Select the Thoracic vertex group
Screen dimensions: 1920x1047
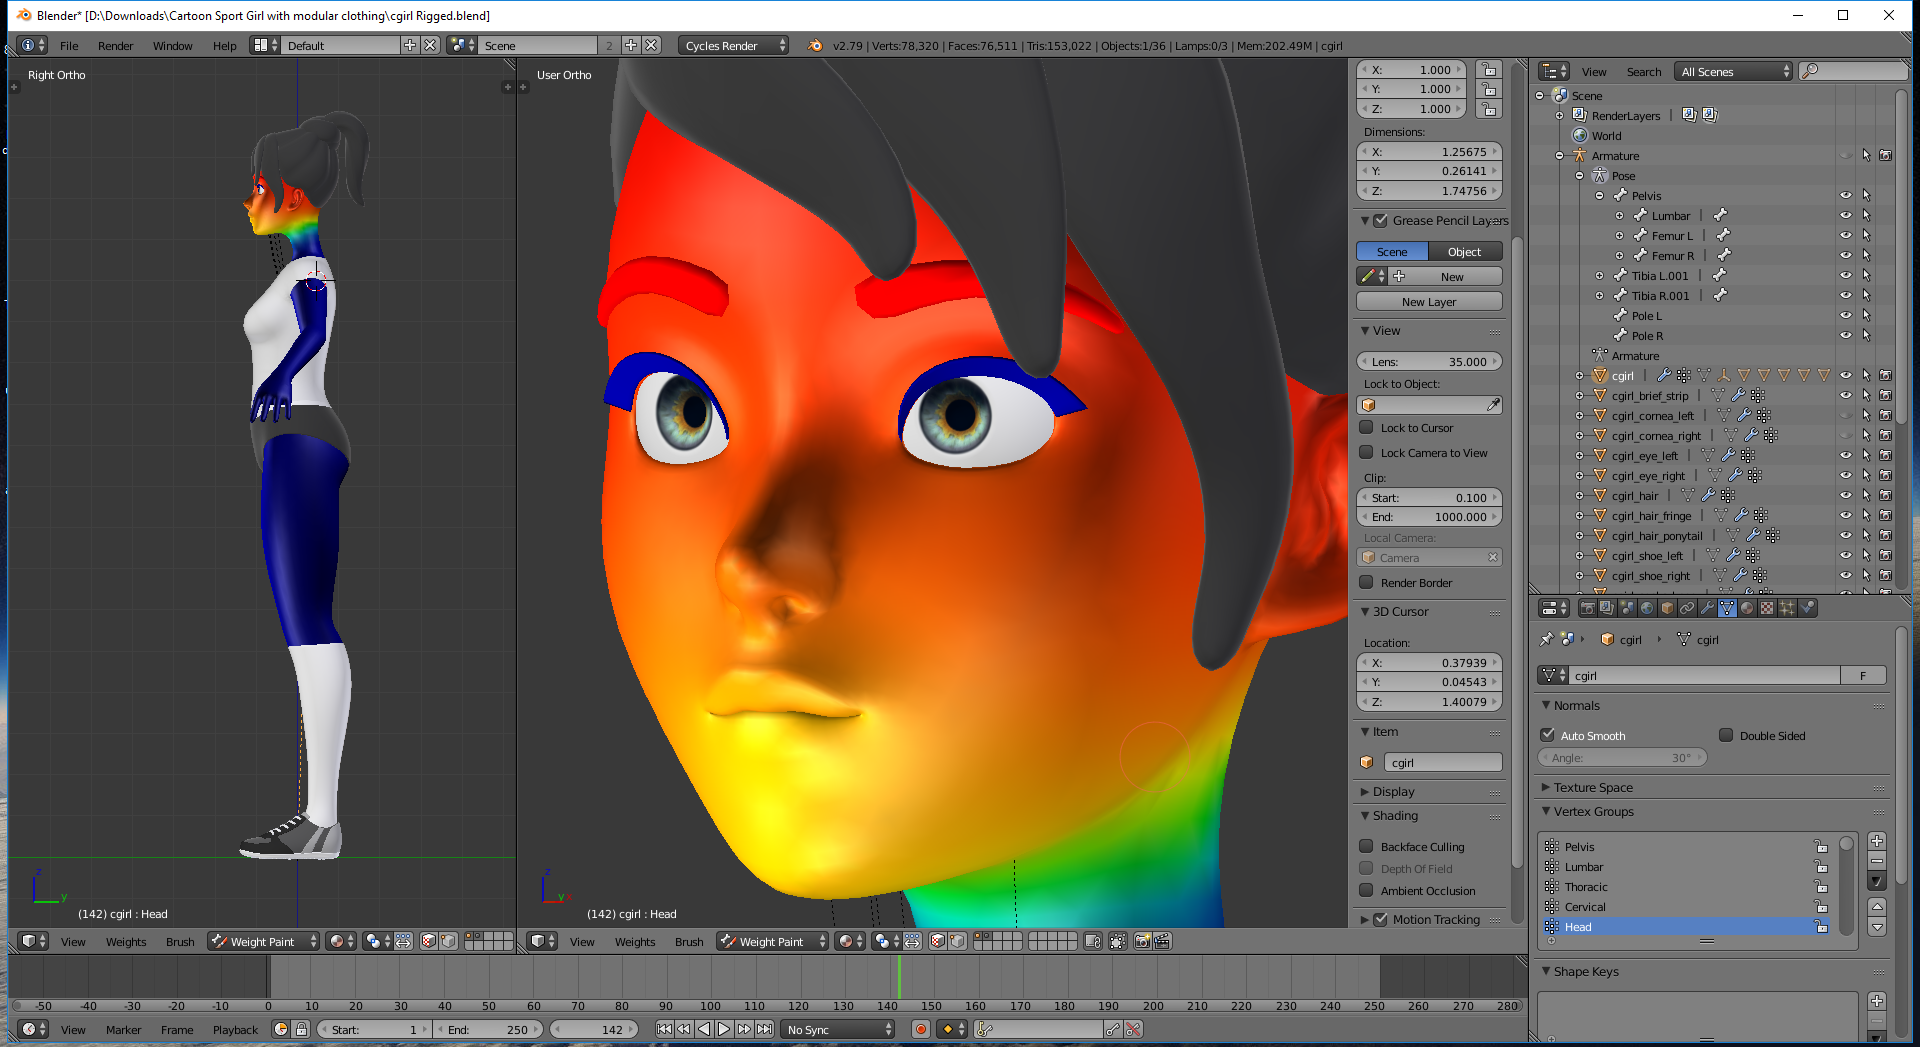coord(1688,887)
